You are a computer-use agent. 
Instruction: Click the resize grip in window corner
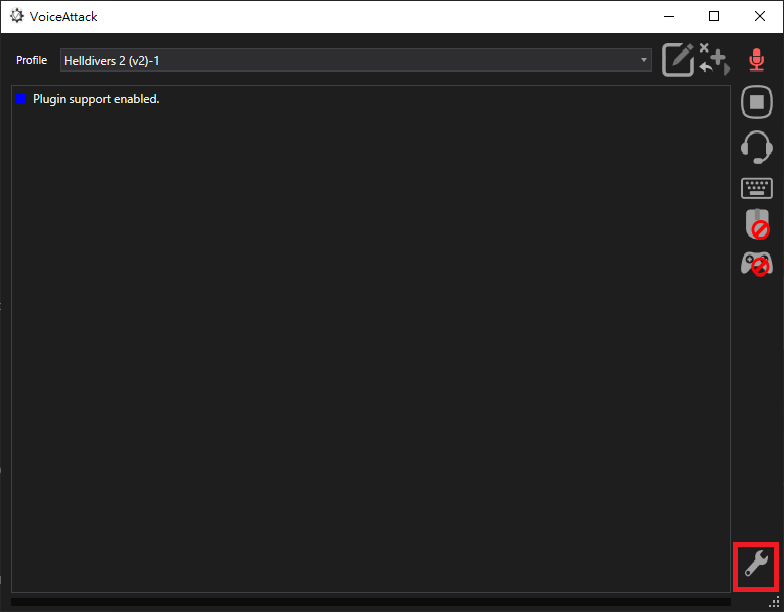click(775, 603)
